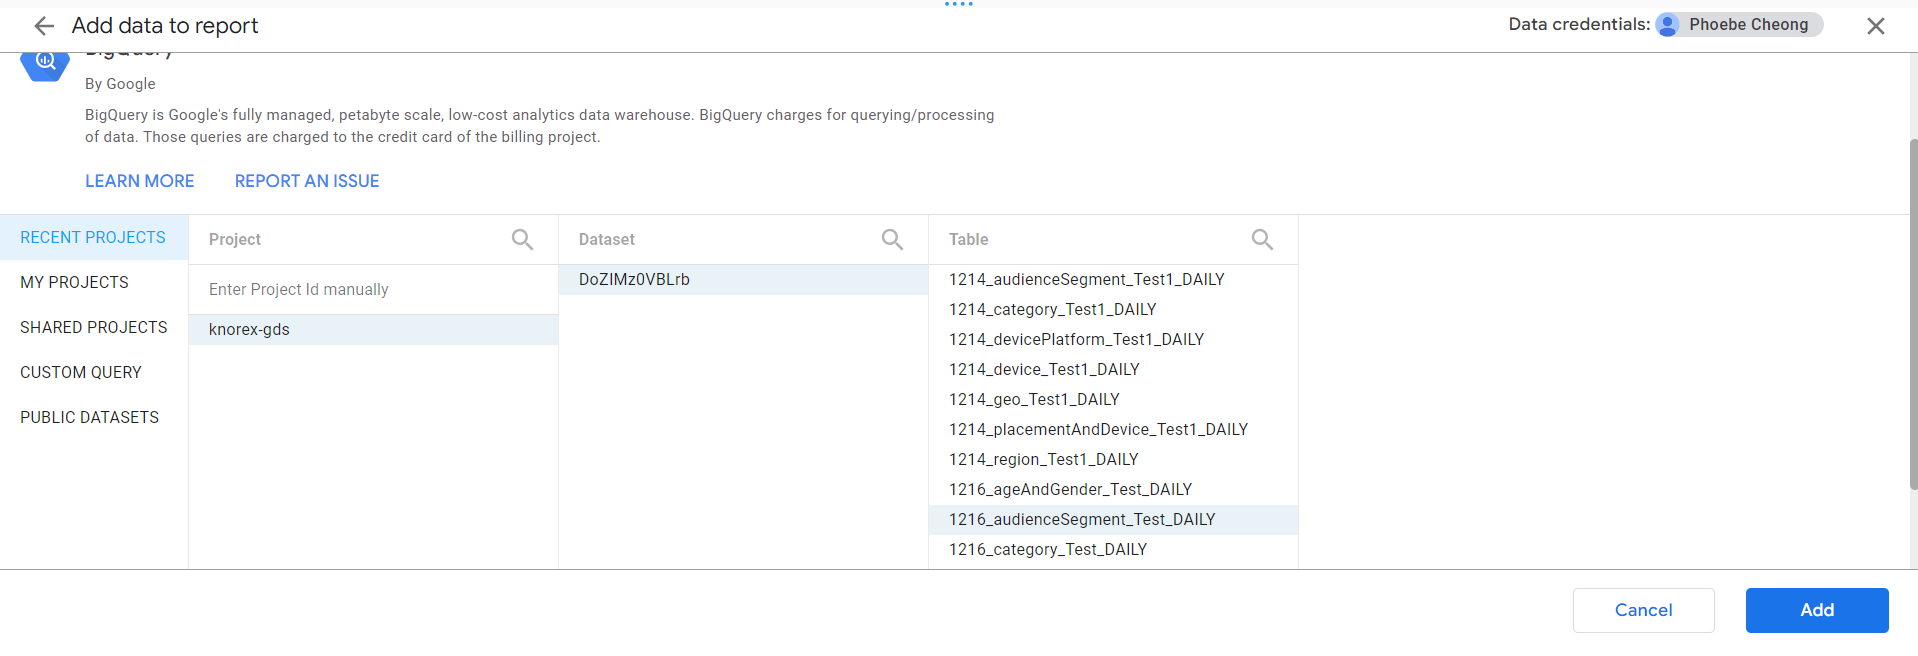Select the knorex-gds project
Screen dimensions: 1918x656
point(249,329)
